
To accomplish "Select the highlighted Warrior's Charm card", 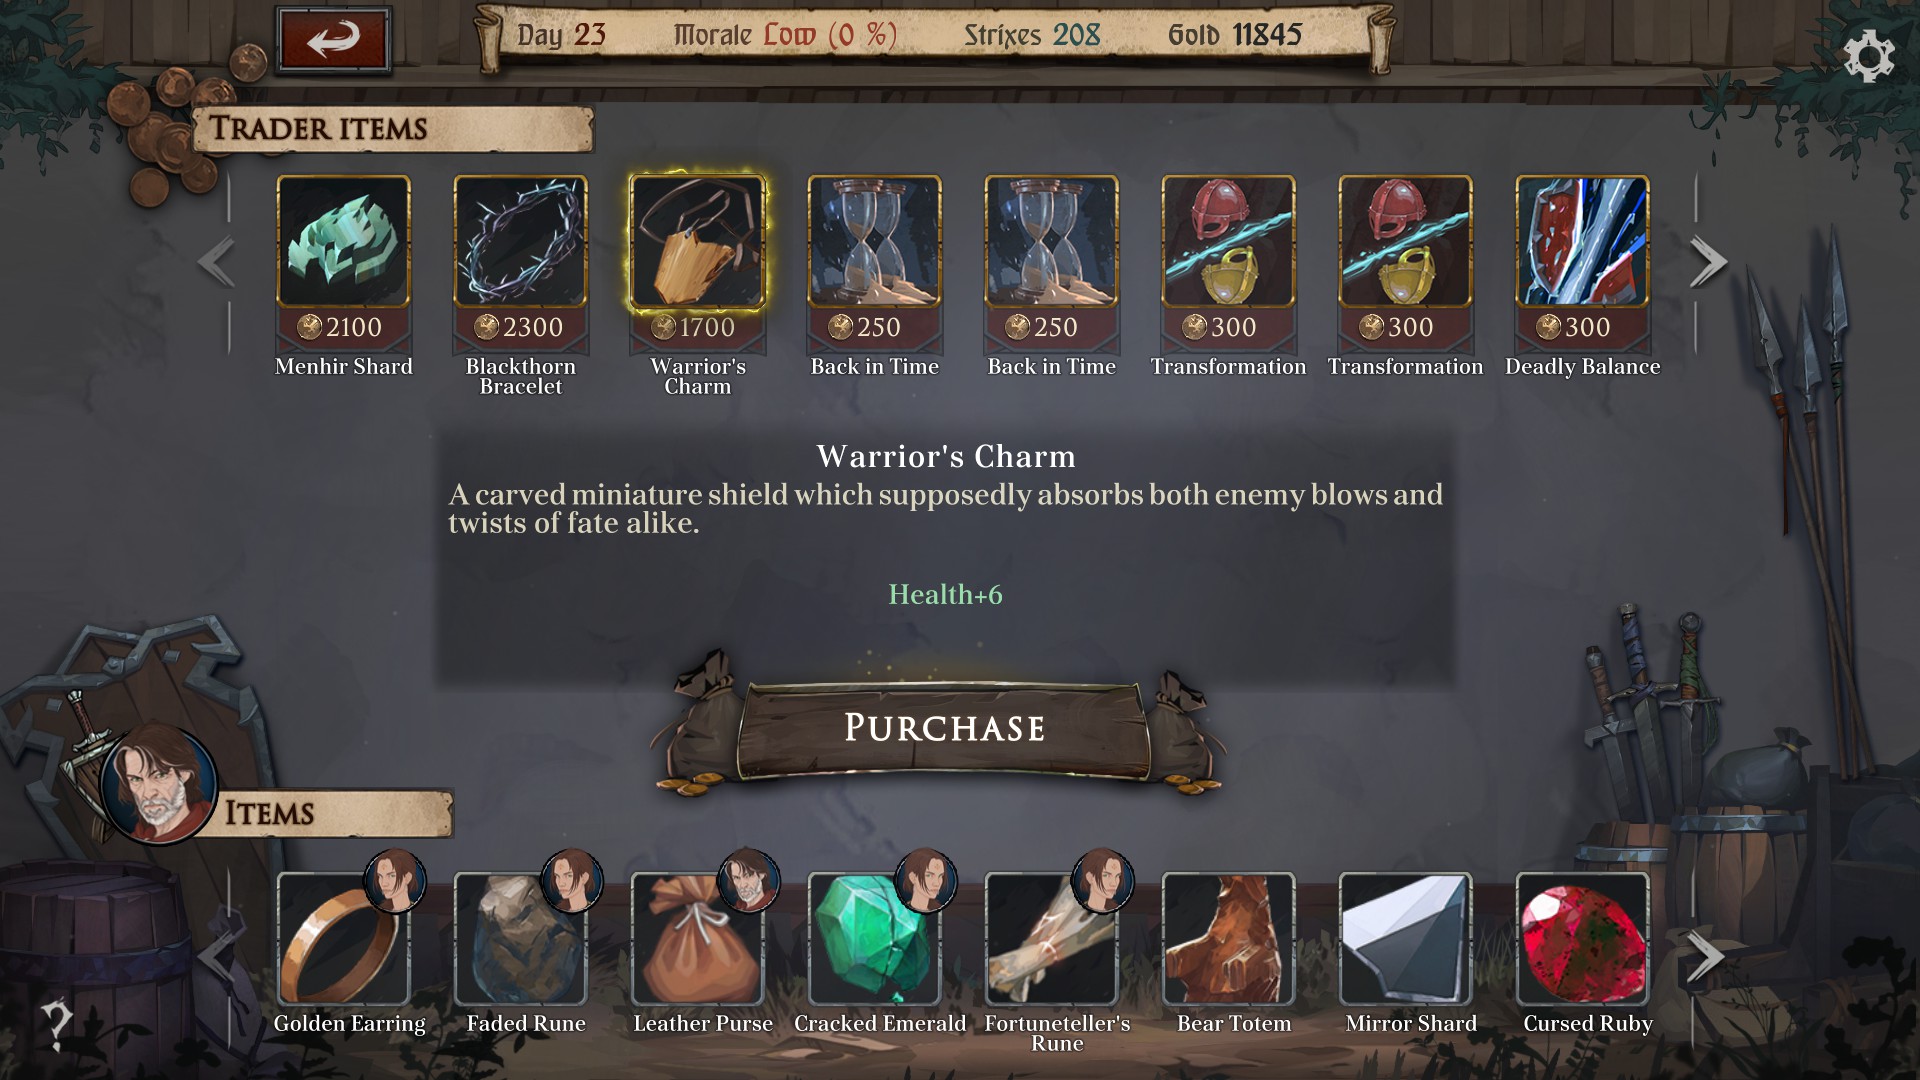I will click(697, 241).
